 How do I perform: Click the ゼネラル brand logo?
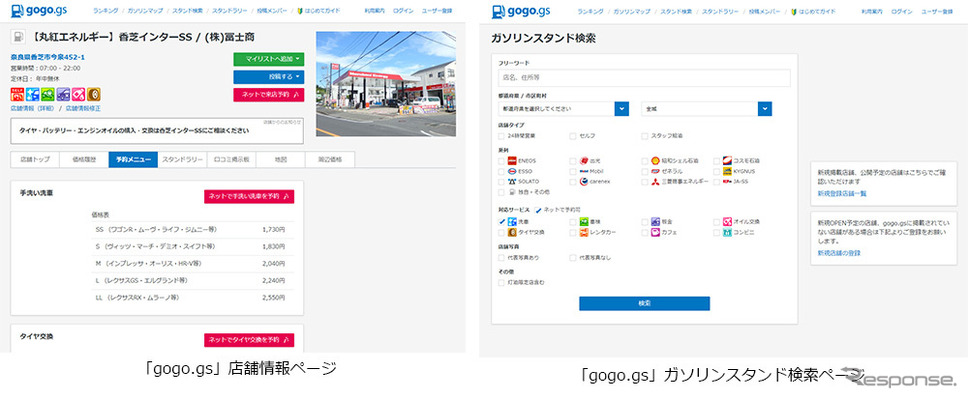pos(656,171)
